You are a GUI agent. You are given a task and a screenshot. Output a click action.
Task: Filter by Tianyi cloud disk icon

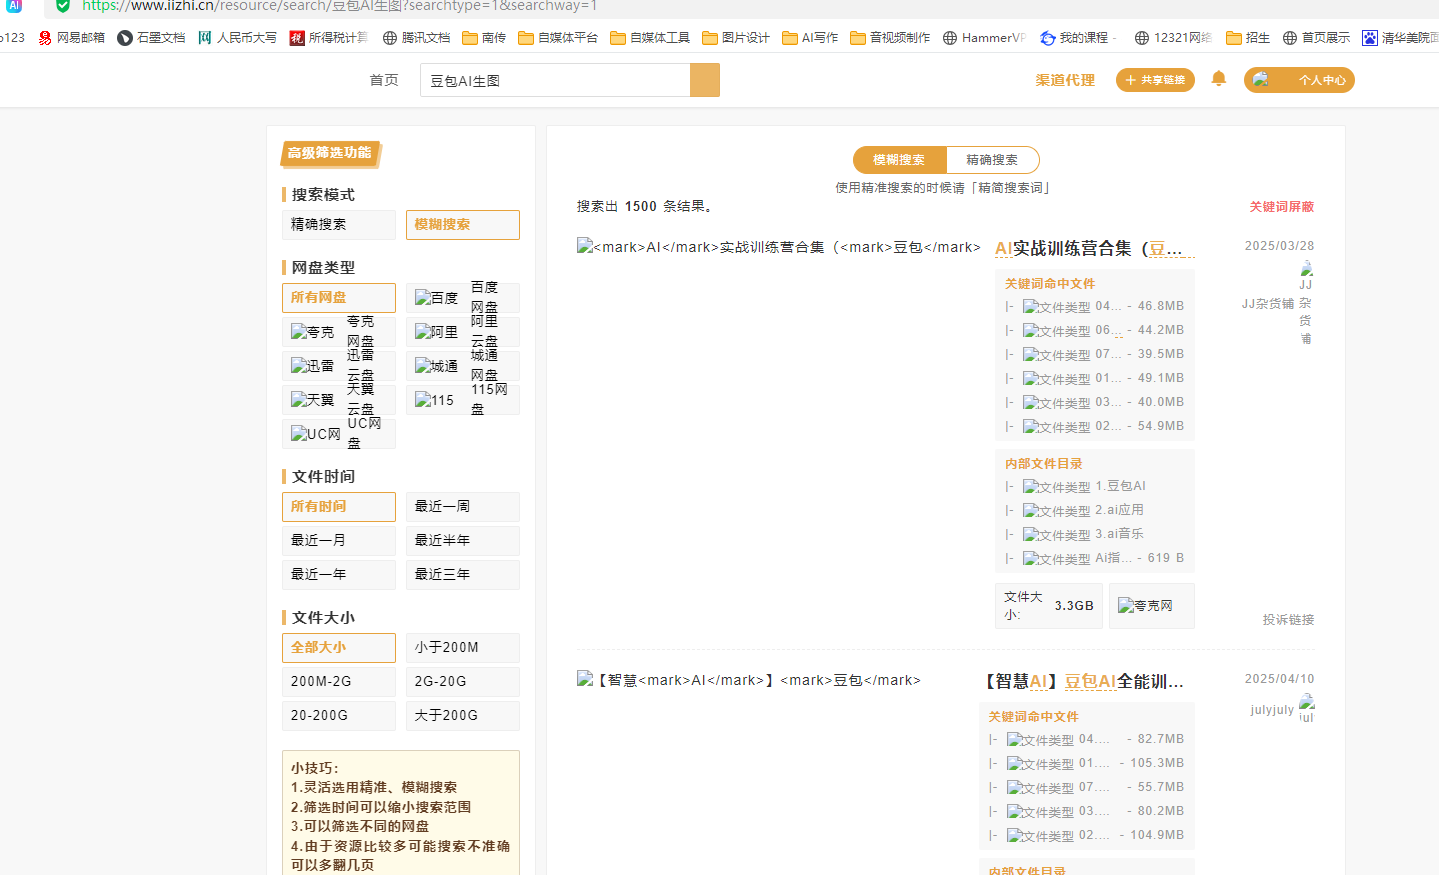312,400
